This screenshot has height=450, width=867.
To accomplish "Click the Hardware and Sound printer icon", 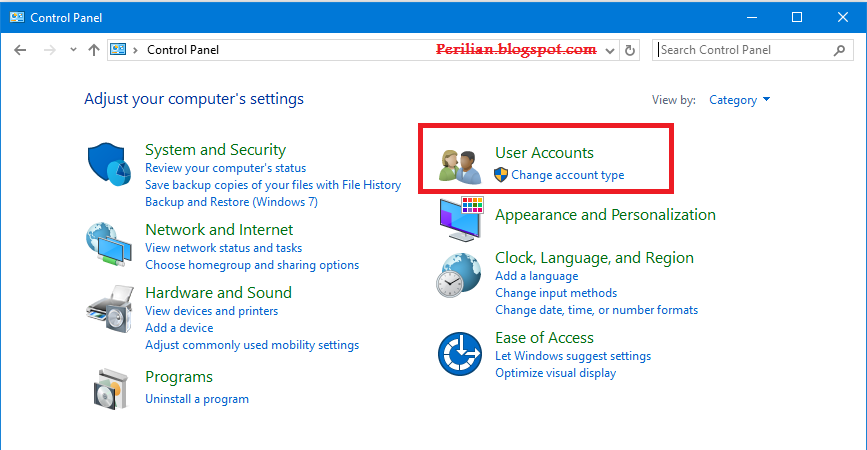I will pos(110,314).
